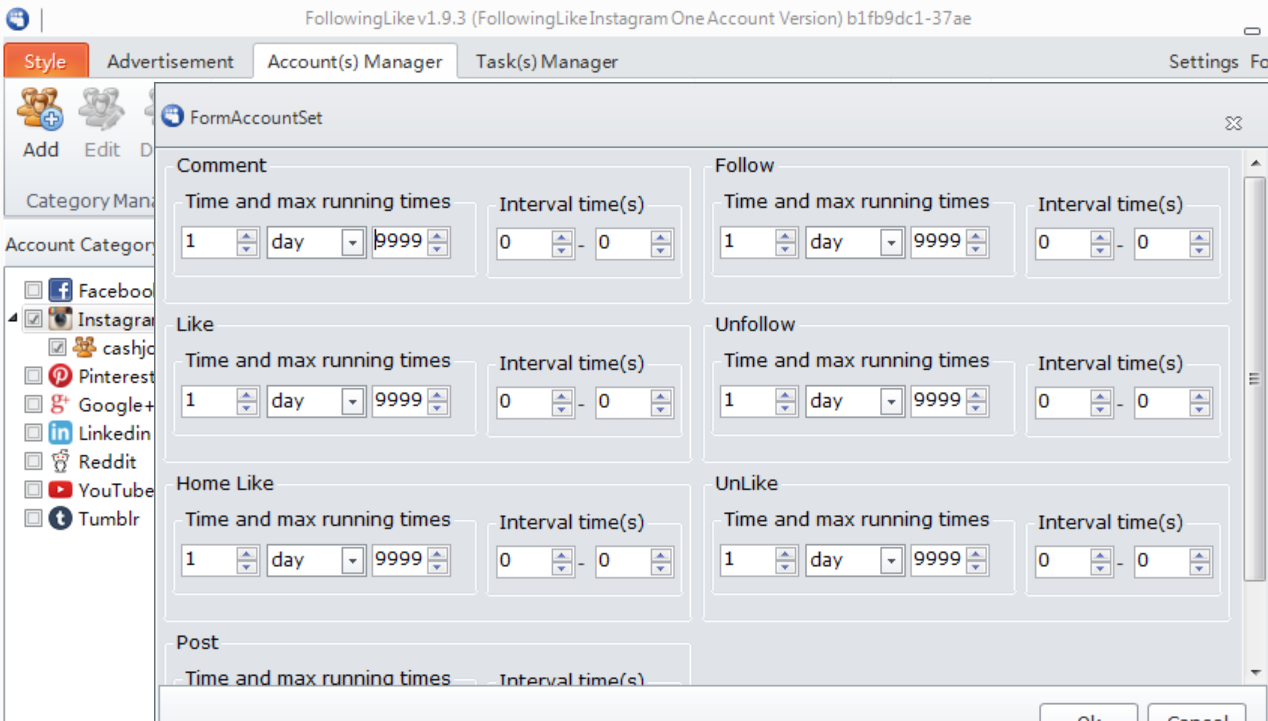Screen dimensions: 1268x721
Task: Collapse the Instagram tree node arrow
Action: [13, 319]
